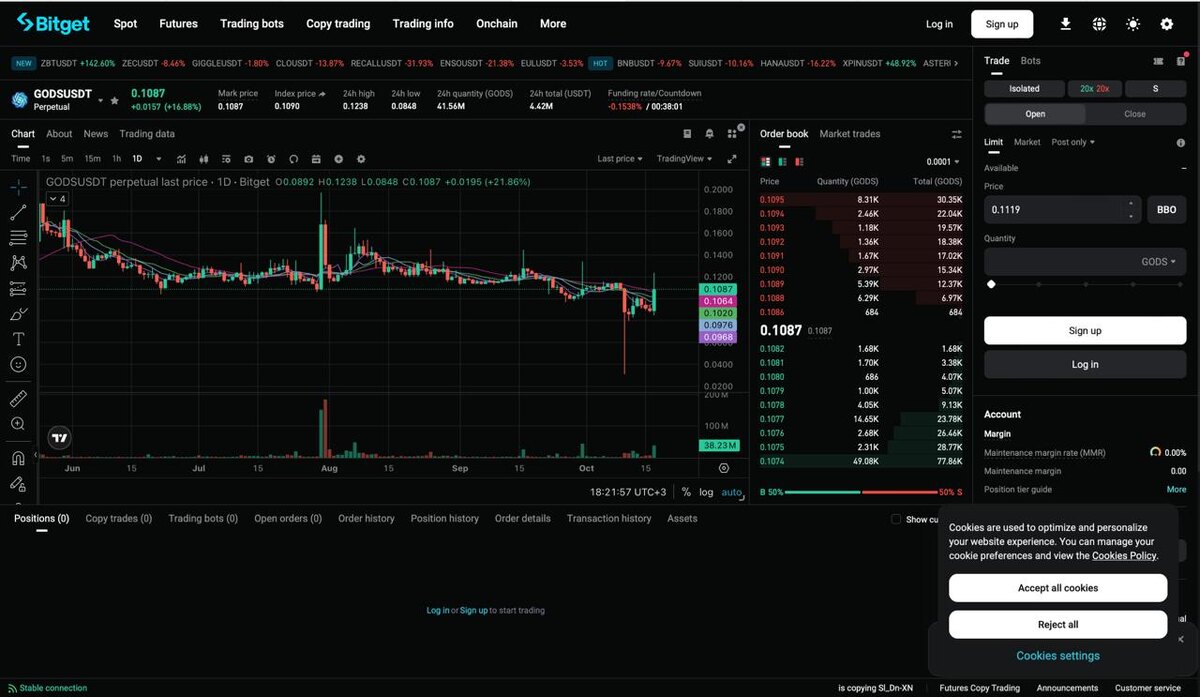Change candlestick chart style
This screenshot has height=697, width=1200.
(x=204, y=159)
